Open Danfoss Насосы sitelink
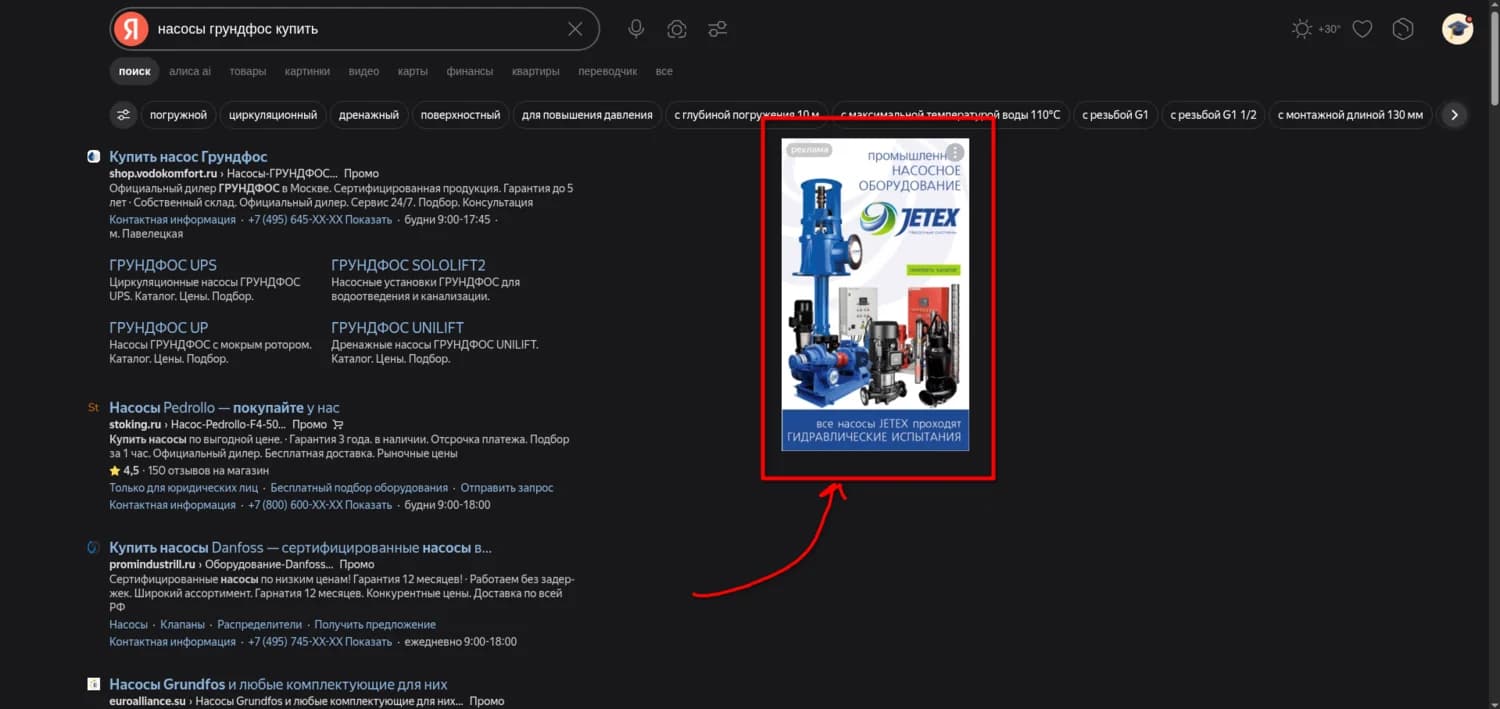Image resolution: width=1500 pixels, height=709 pixels. pos(129,625)
